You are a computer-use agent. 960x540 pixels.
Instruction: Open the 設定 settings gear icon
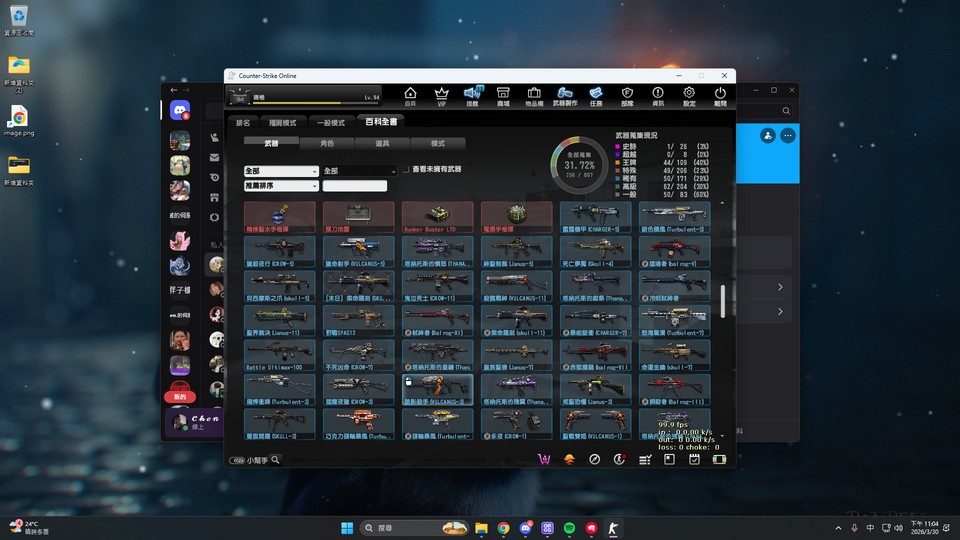coord(689,96)
